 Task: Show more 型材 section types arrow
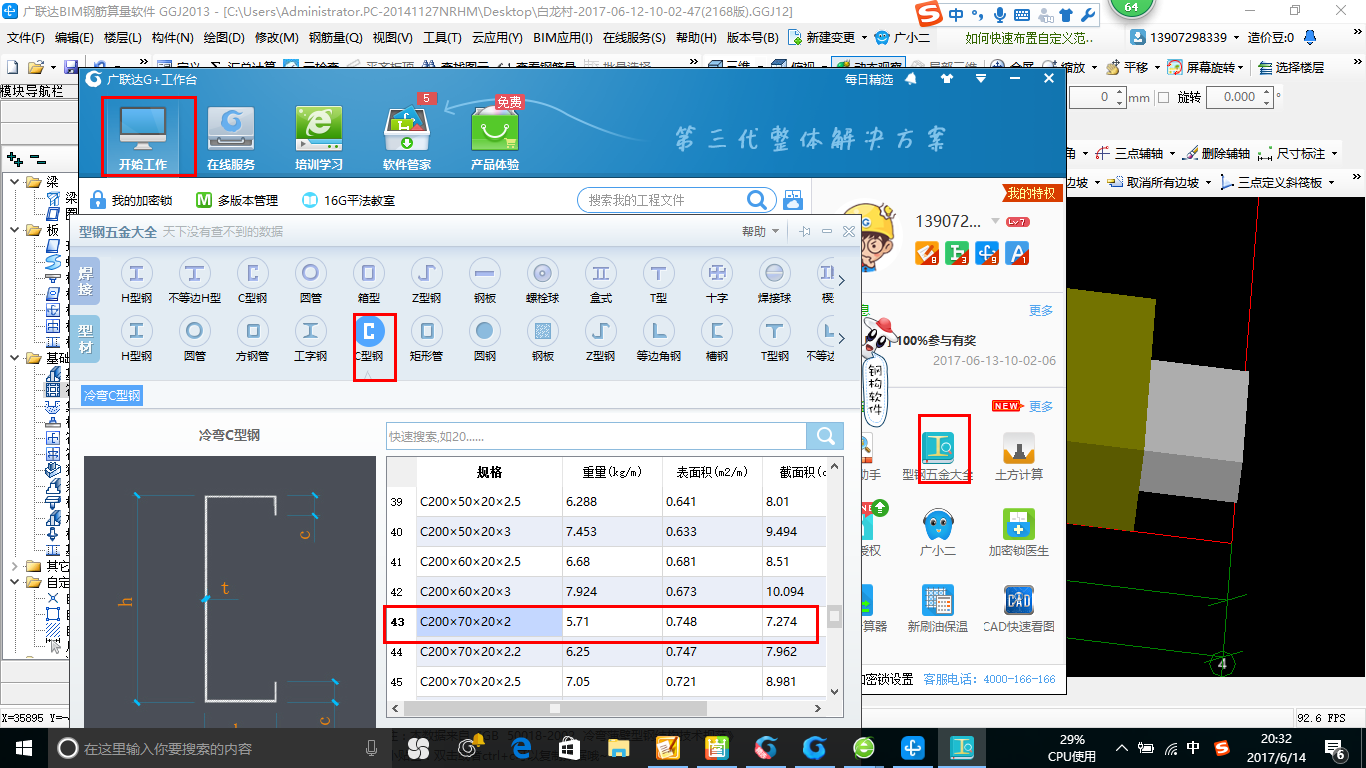pos(841,338)
